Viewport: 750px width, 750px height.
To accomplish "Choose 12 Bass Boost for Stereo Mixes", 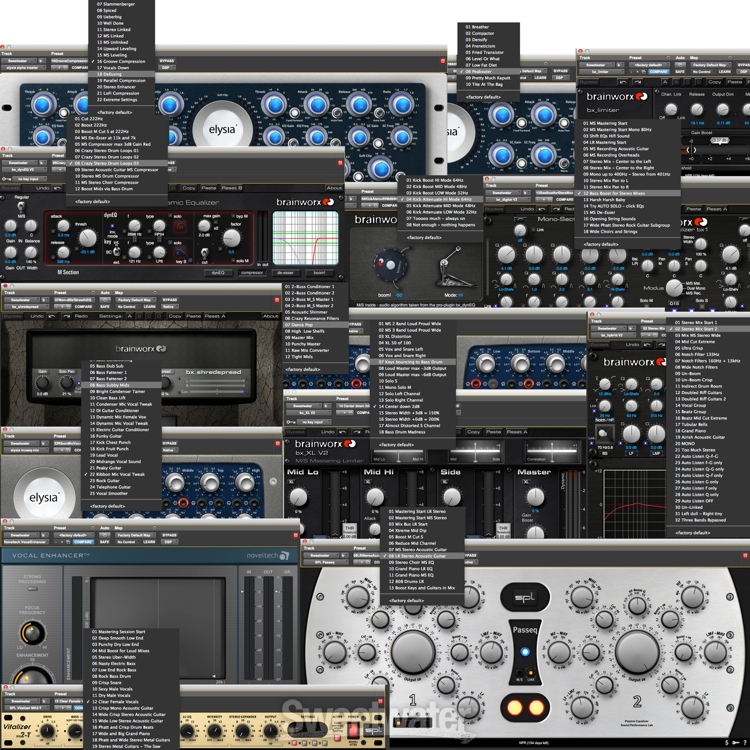I will (x=627, y=193).
